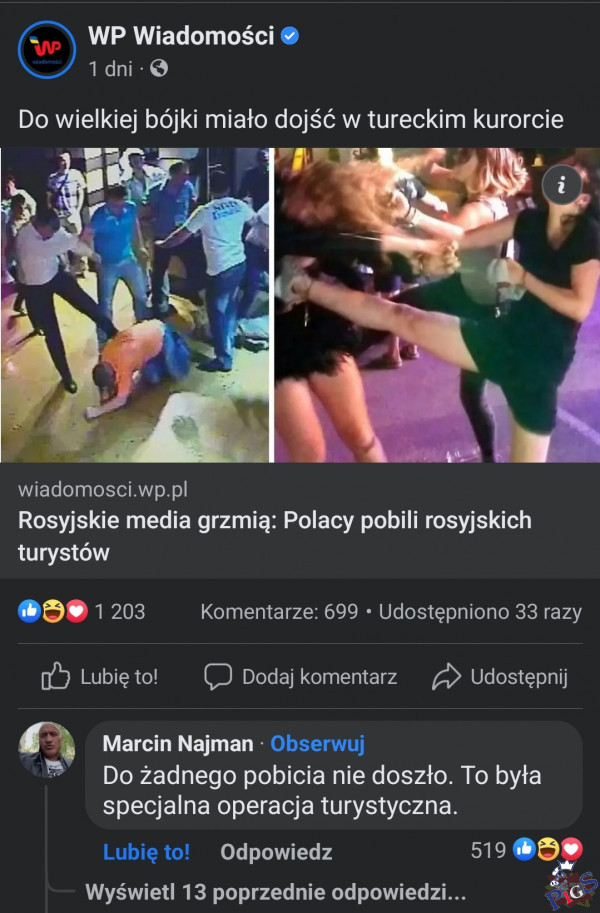Open the info icon on the article image
Screen dimensions: 600x913
tap(562, 185)
